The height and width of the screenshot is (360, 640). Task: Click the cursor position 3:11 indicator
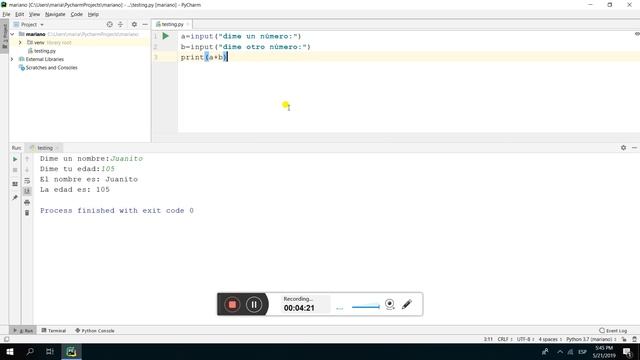point(488,339)
